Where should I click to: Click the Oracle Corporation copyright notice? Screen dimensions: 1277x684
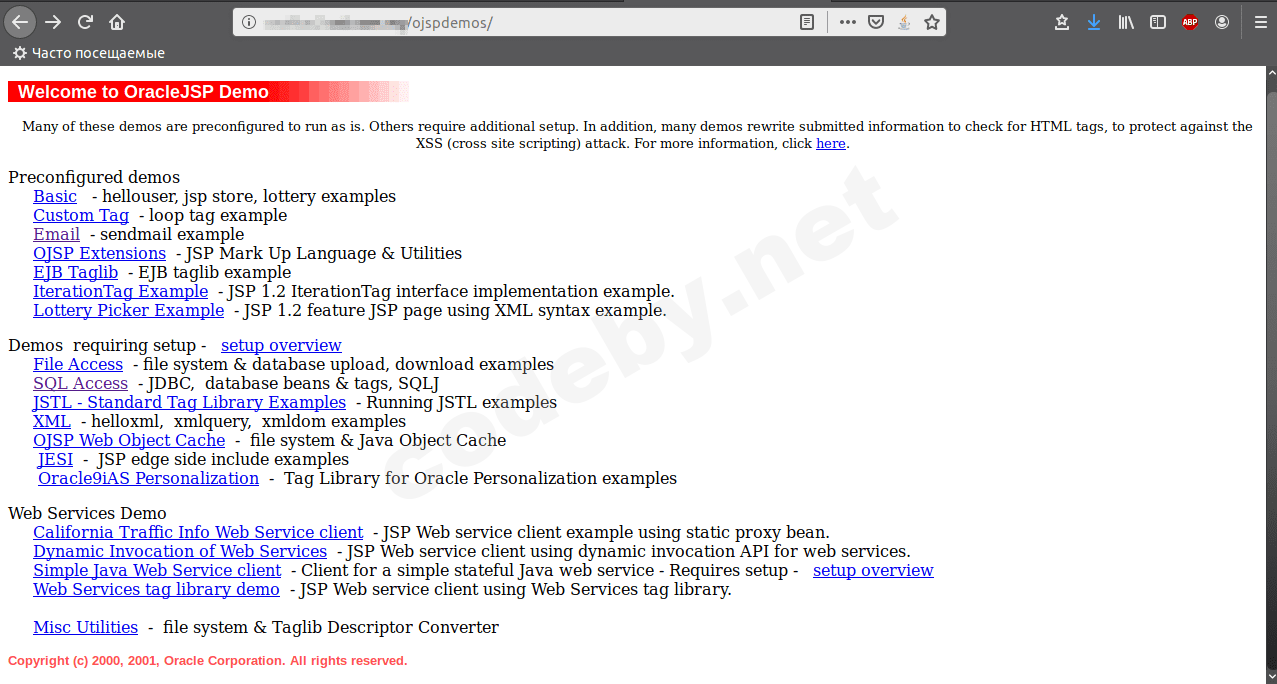[x=207, y=661]
